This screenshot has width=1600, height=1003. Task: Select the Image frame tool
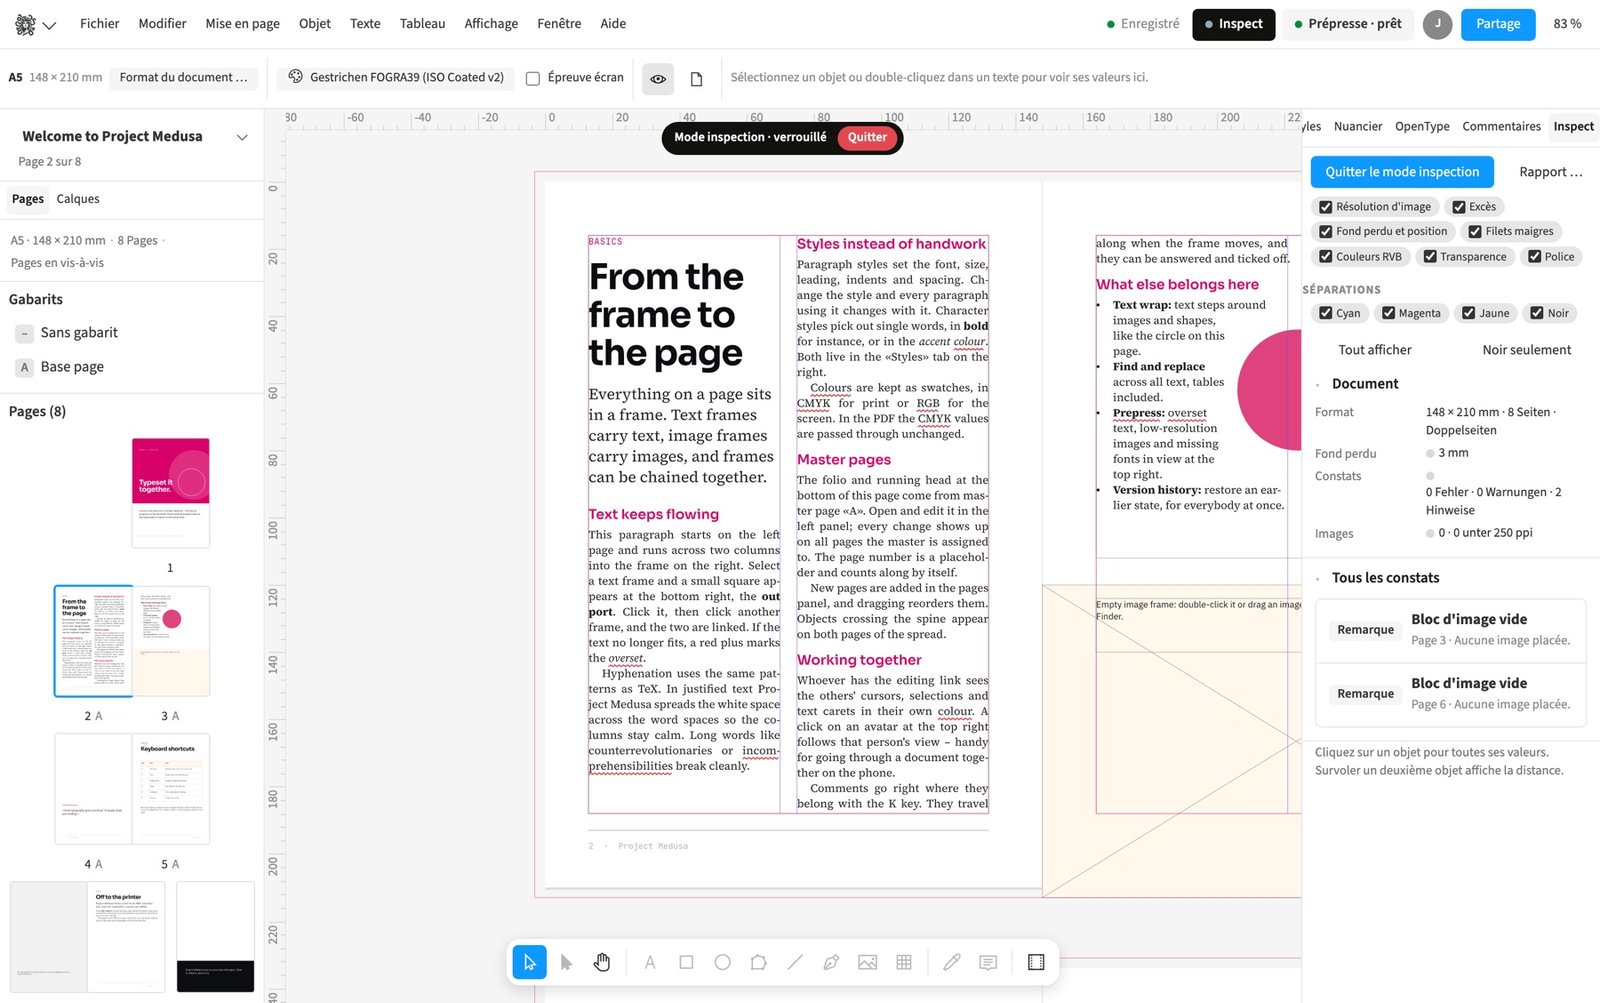pyautogui.click(x=867, y=962)
